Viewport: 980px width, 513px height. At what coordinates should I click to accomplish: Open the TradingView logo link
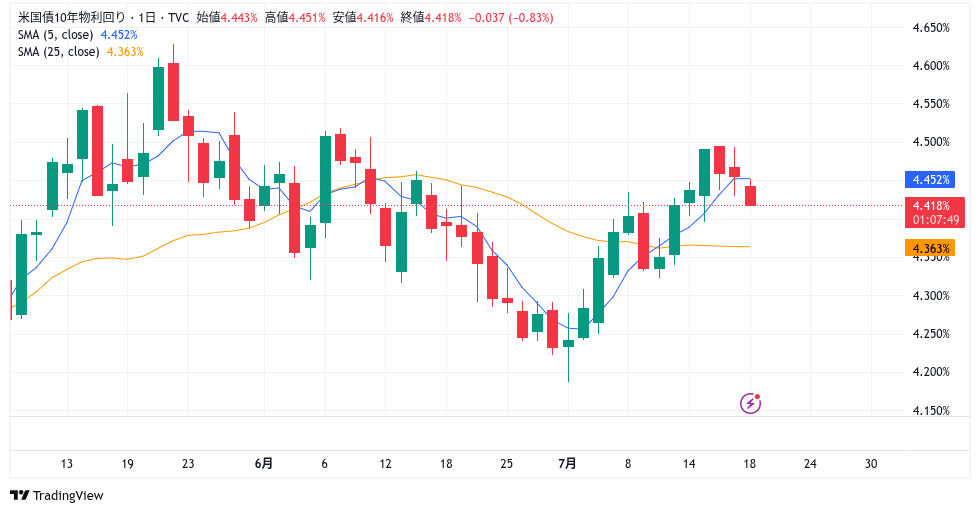tap(57, 496)
